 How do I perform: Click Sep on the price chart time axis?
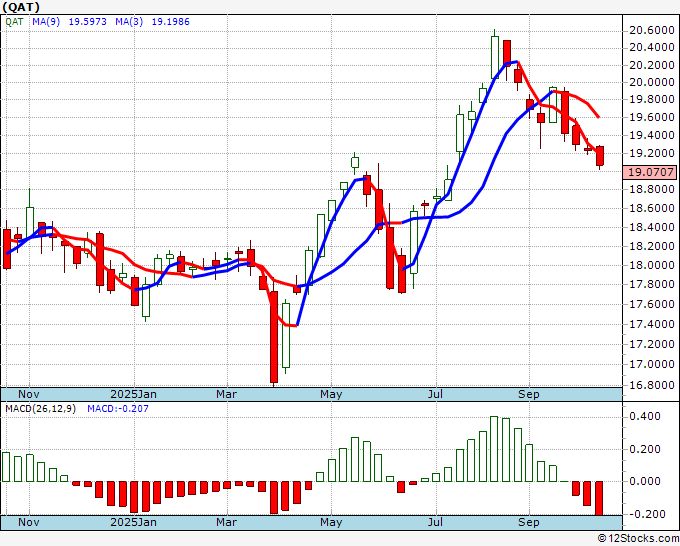529,394
